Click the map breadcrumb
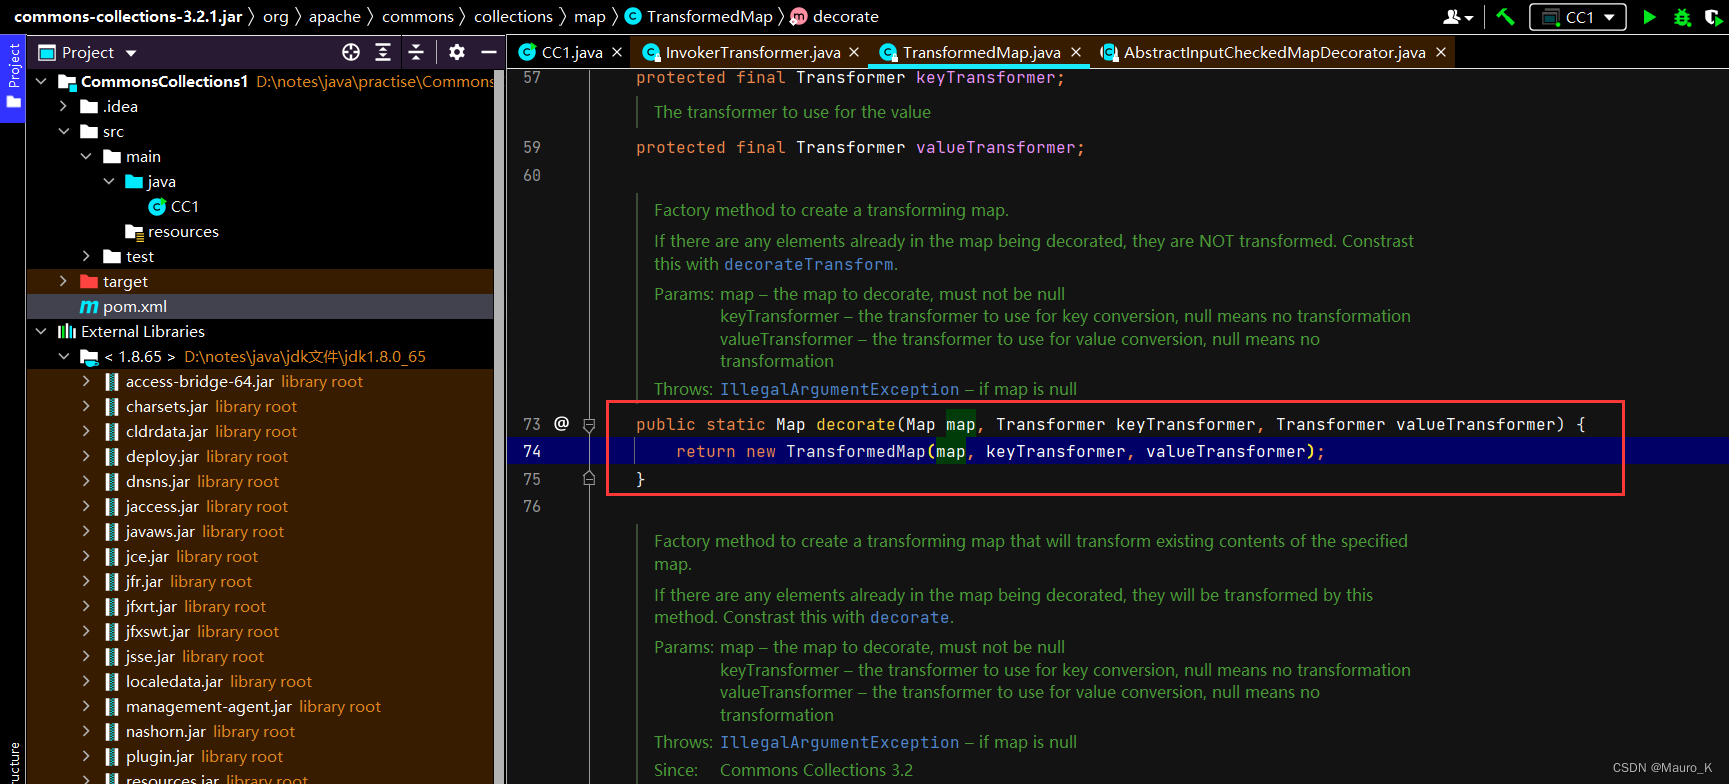This screenshot has width=1729, height=784. pyautogui.click(x=589, y=16)
